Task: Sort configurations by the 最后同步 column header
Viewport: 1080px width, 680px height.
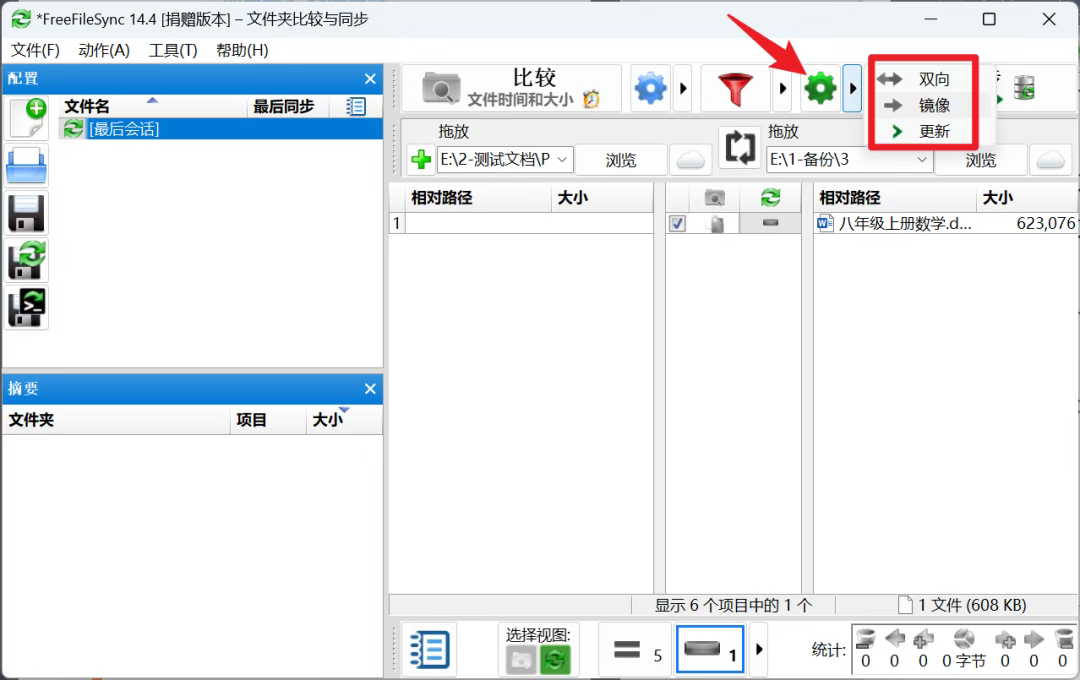Action: (288, 106)
